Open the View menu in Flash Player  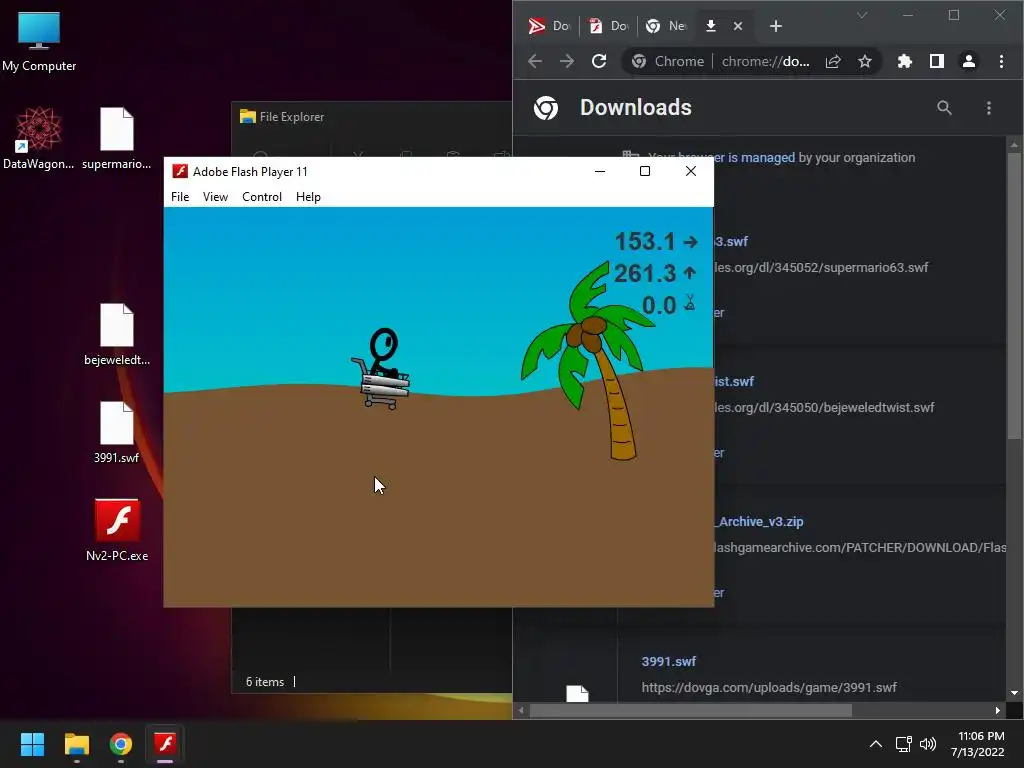coord(215,197)
